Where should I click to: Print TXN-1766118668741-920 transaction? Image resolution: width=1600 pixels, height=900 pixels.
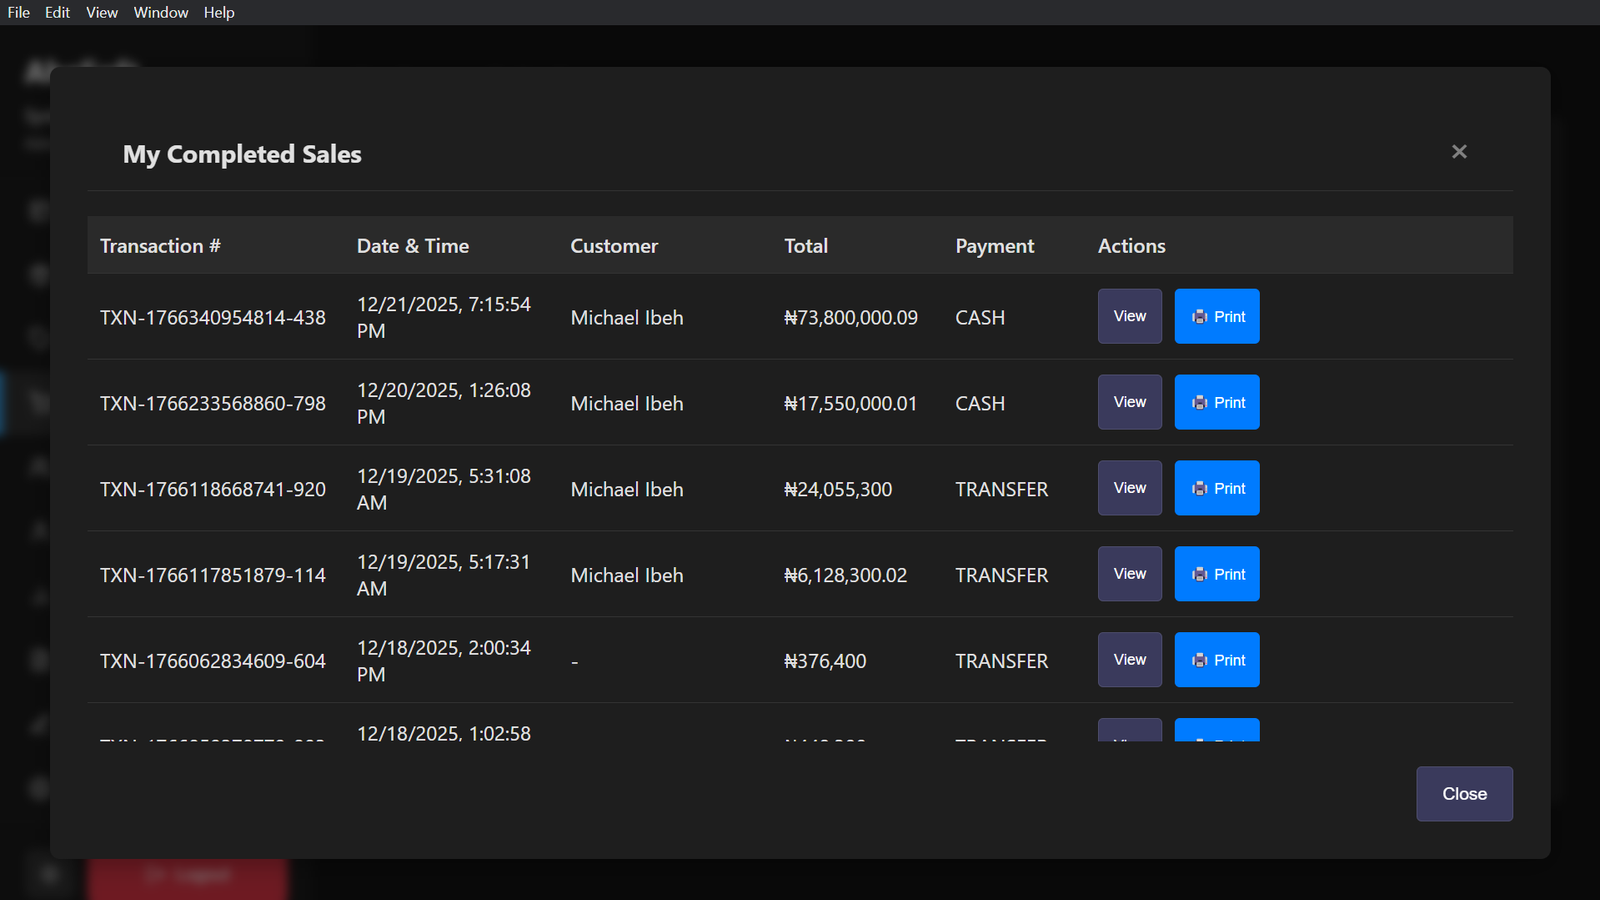(x=1216, y=488)
